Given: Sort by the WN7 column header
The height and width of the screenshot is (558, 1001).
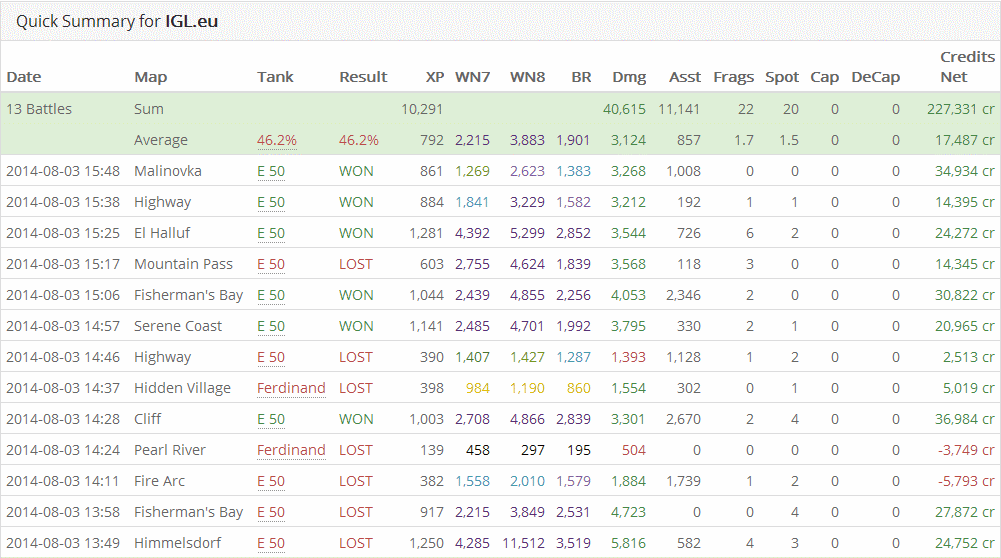Looking at the screenshot, I should 472,77.
